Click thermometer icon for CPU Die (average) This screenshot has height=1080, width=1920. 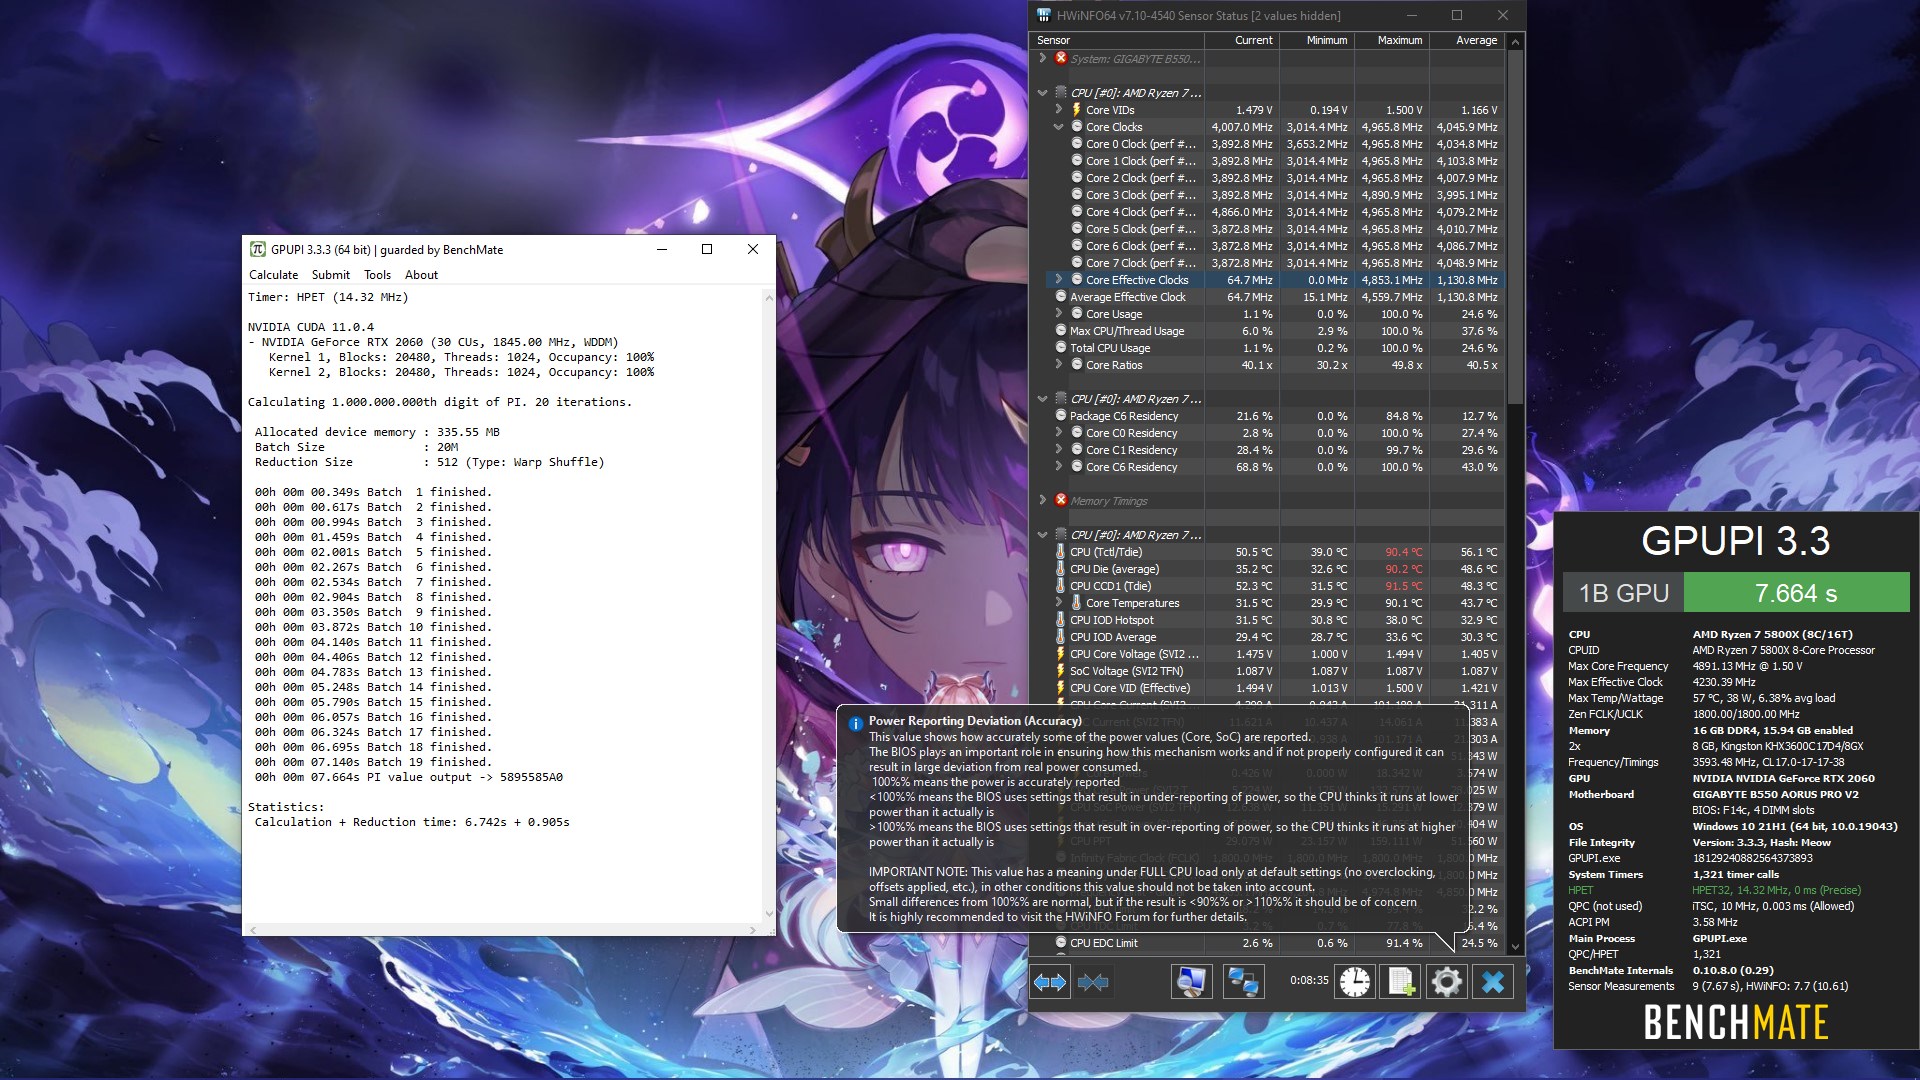click(1061, 569)
